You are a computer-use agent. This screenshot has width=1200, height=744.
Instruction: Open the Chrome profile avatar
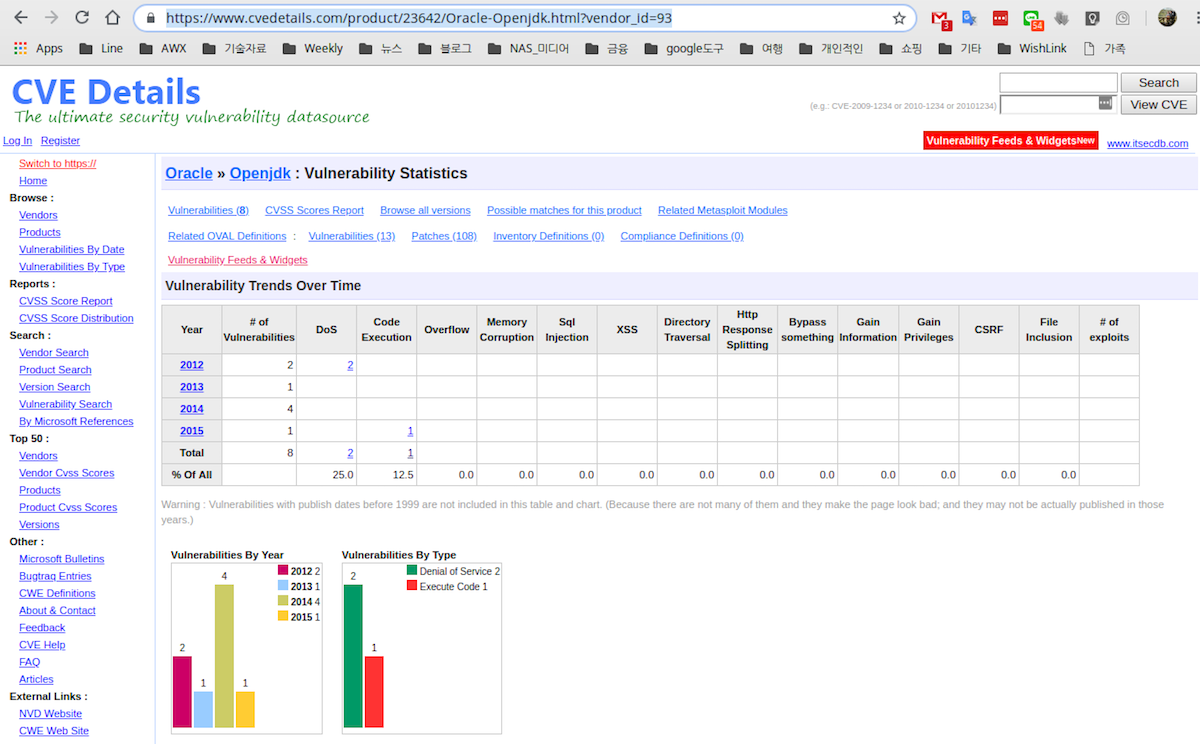point(1167,18)
